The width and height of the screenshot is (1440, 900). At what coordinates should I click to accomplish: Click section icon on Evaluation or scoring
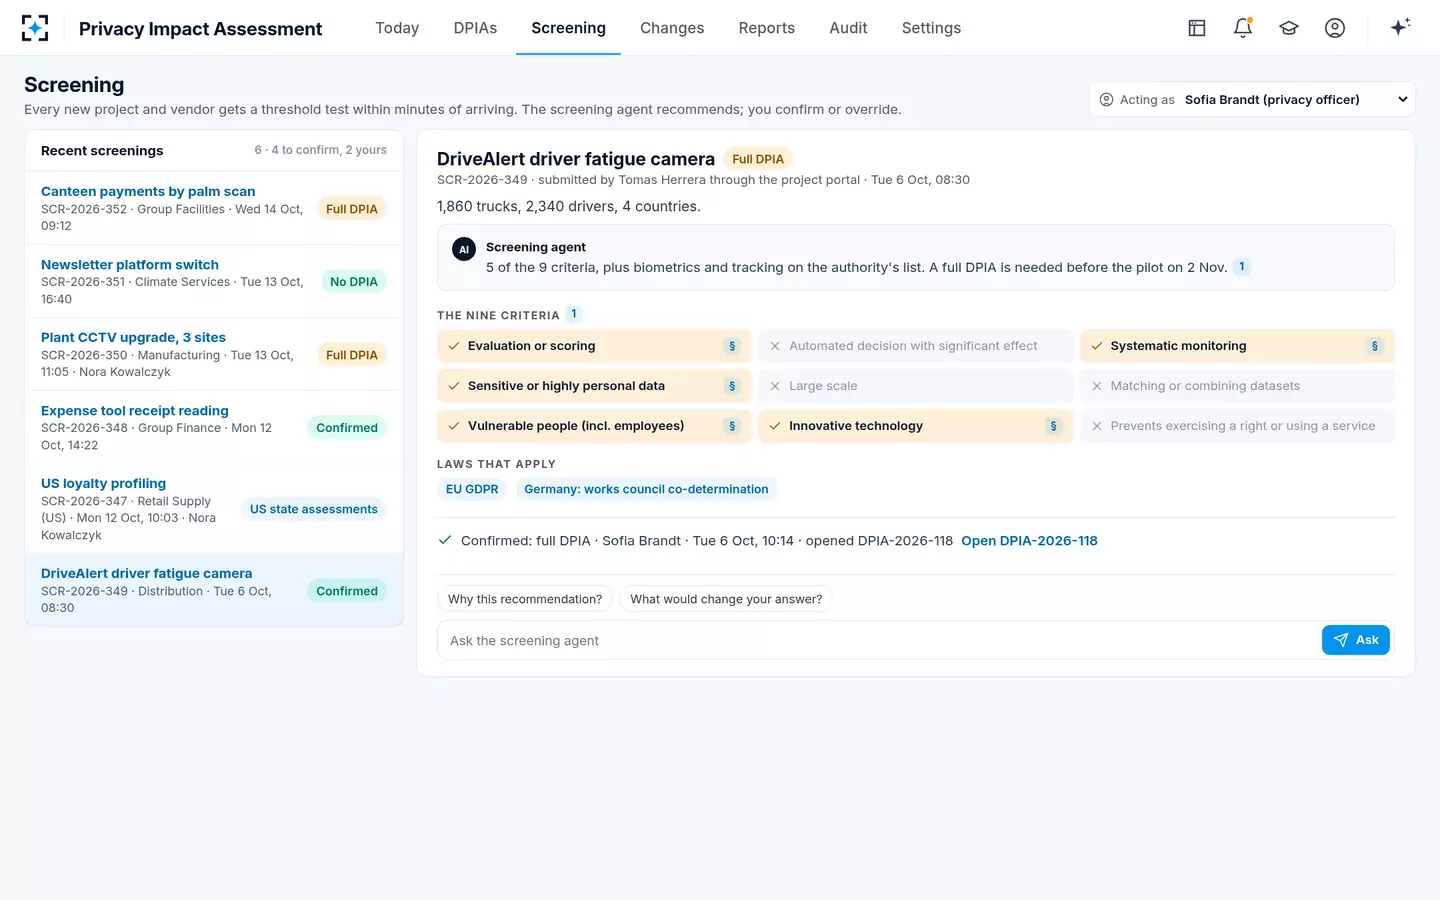tap(732, 346)
